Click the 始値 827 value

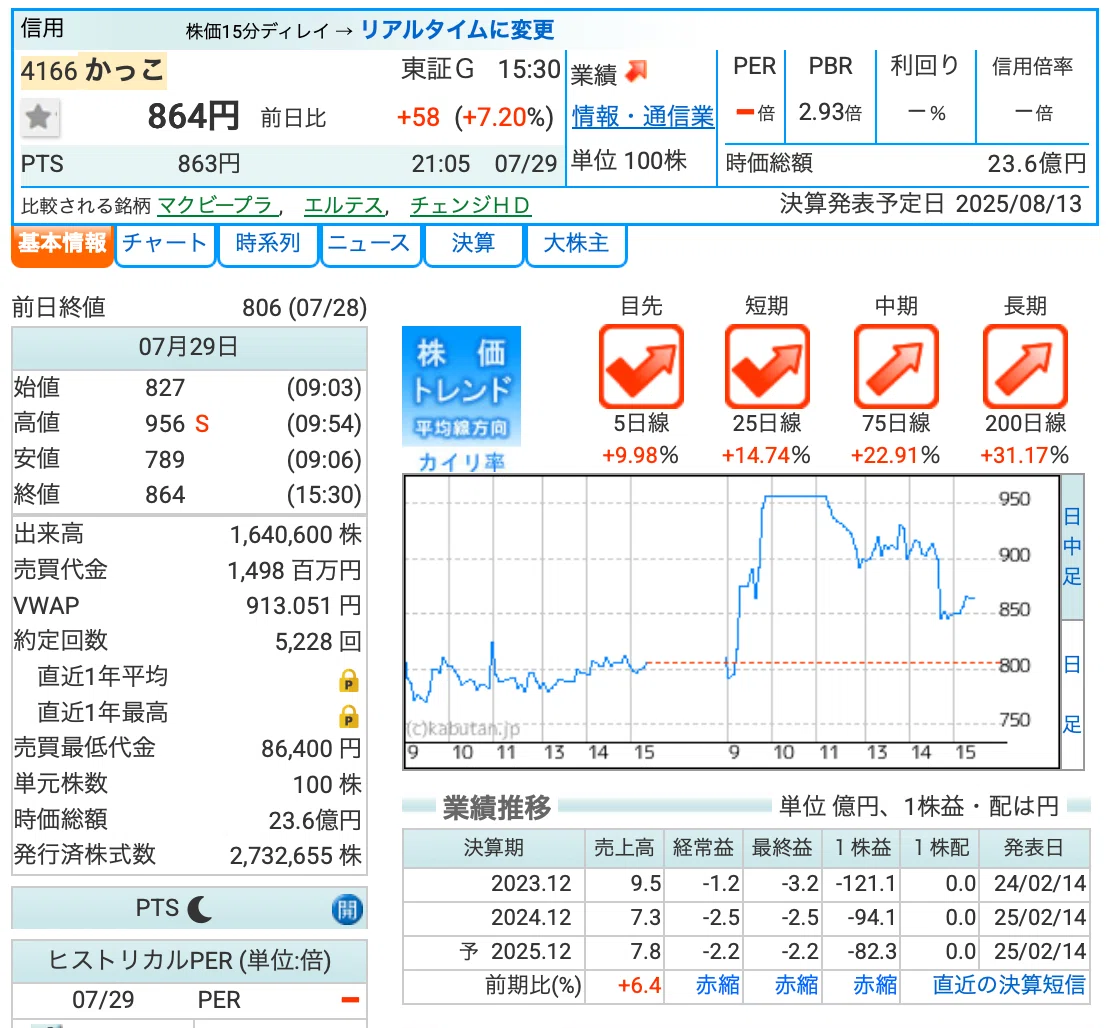[165, 389]
